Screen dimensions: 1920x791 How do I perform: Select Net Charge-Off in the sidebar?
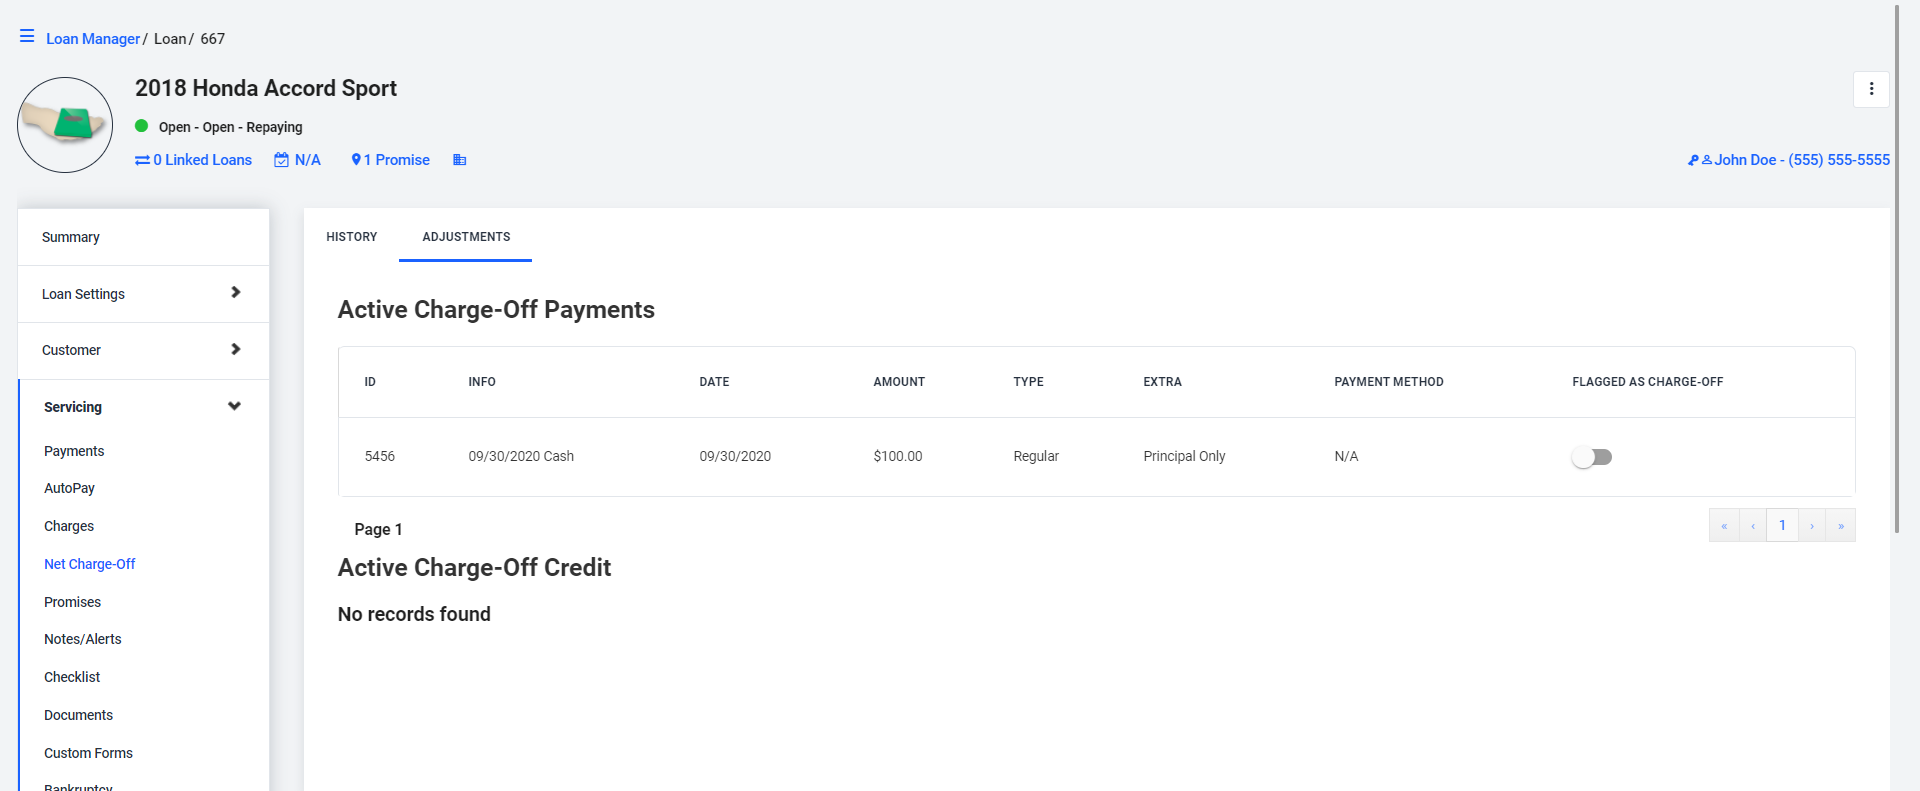(89, 564)
